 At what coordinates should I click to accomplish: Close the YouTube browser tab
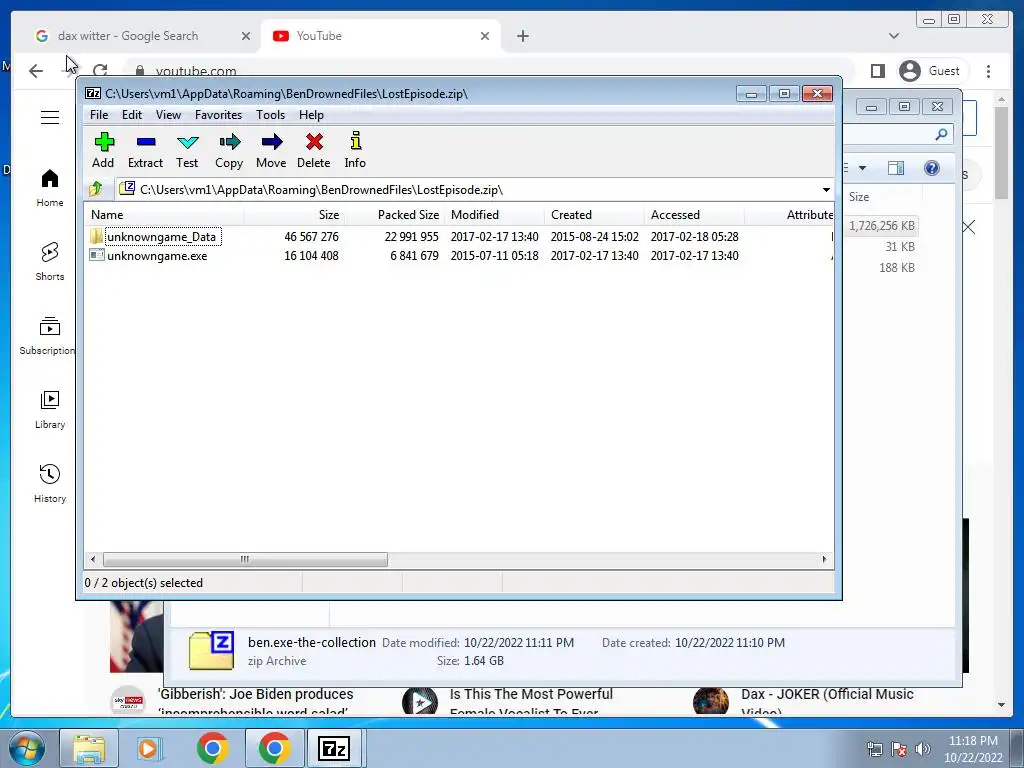tap(485, 37)
